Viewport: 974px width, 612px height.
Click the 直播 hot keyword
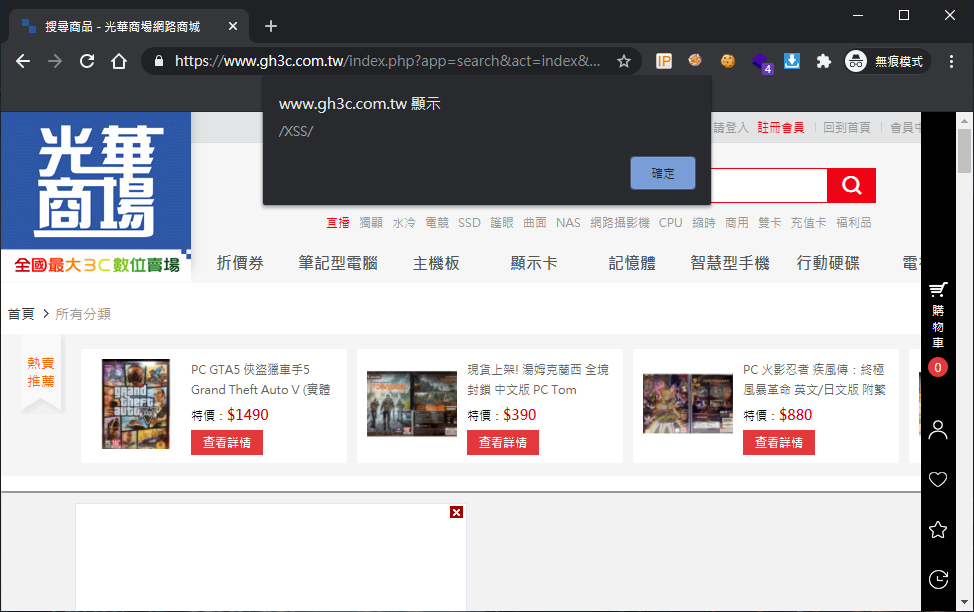[x=338, y=222]
